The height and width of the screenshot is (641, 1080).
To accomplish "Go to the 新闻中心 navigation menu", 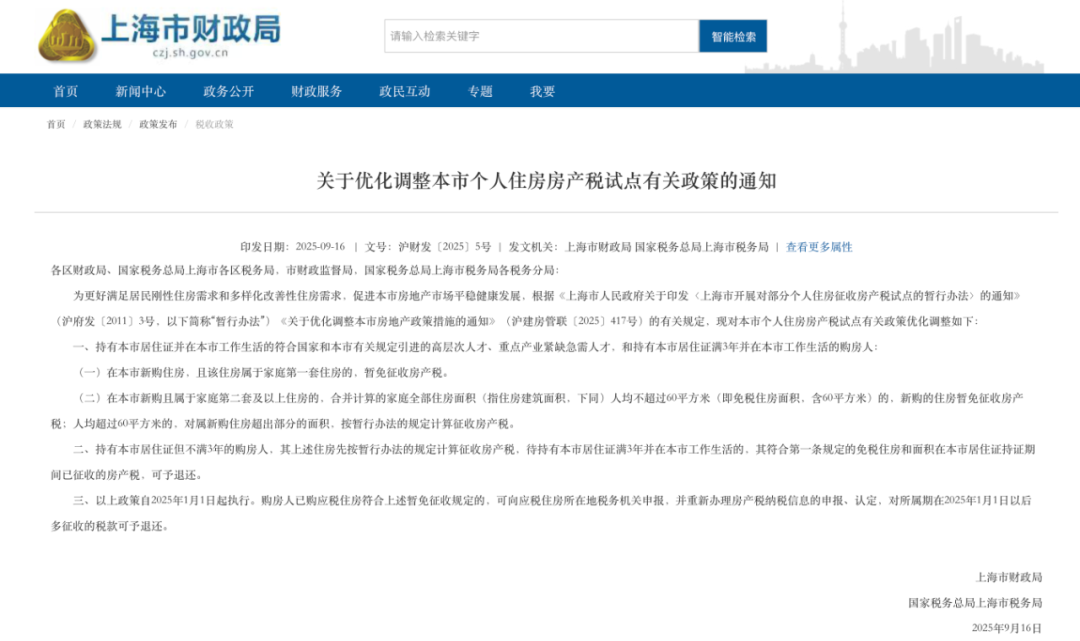I will click(140, 91).
